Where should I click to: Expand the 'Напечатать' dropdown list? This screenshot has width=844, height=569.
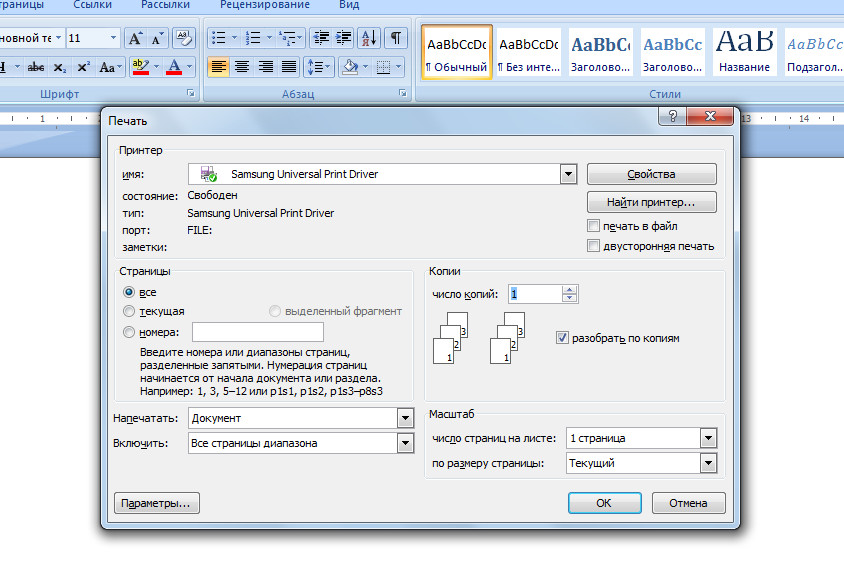pos(405,418)
